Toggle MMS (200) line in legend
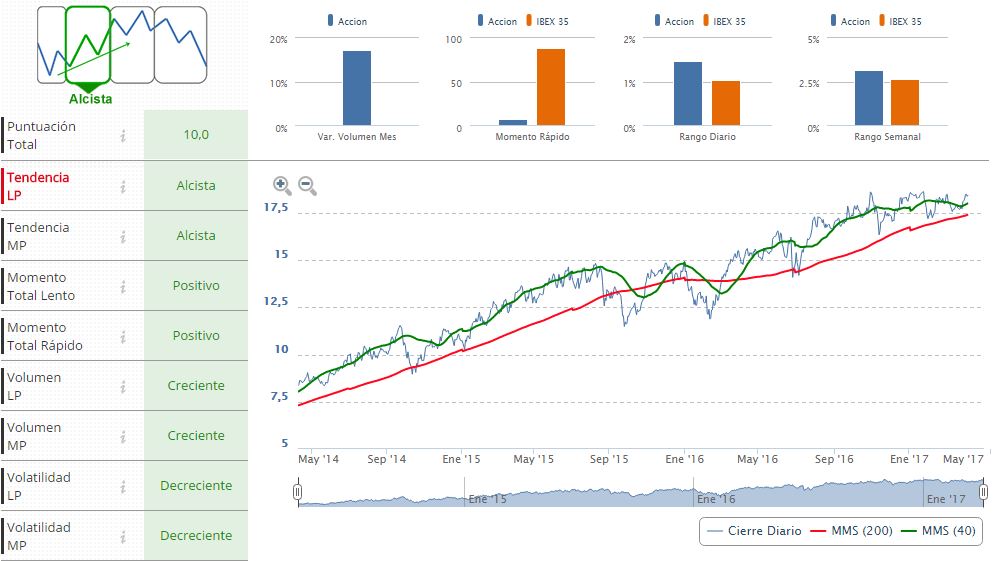 (x=851, y=531)
